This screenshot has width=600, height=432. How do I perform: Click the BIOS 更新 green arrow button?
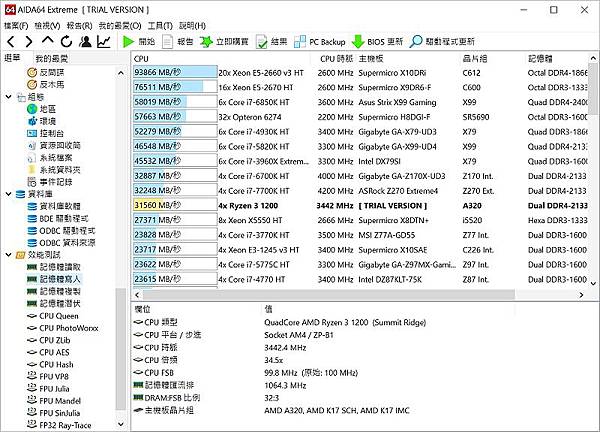tap(377, 41)
